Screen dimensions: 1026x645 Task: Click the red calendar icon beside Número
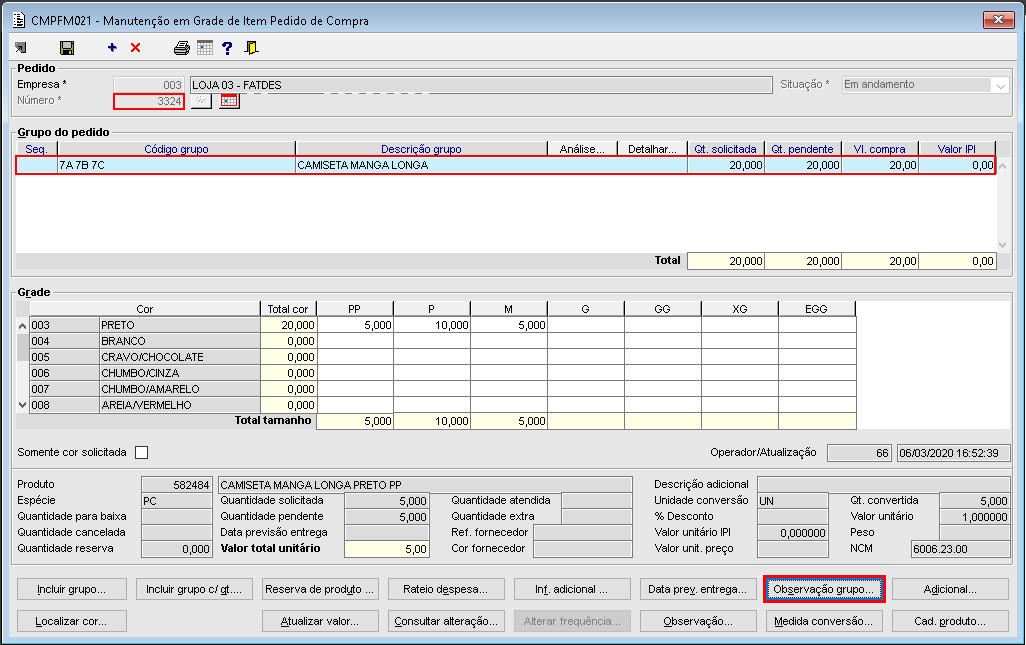pos(230,101)
